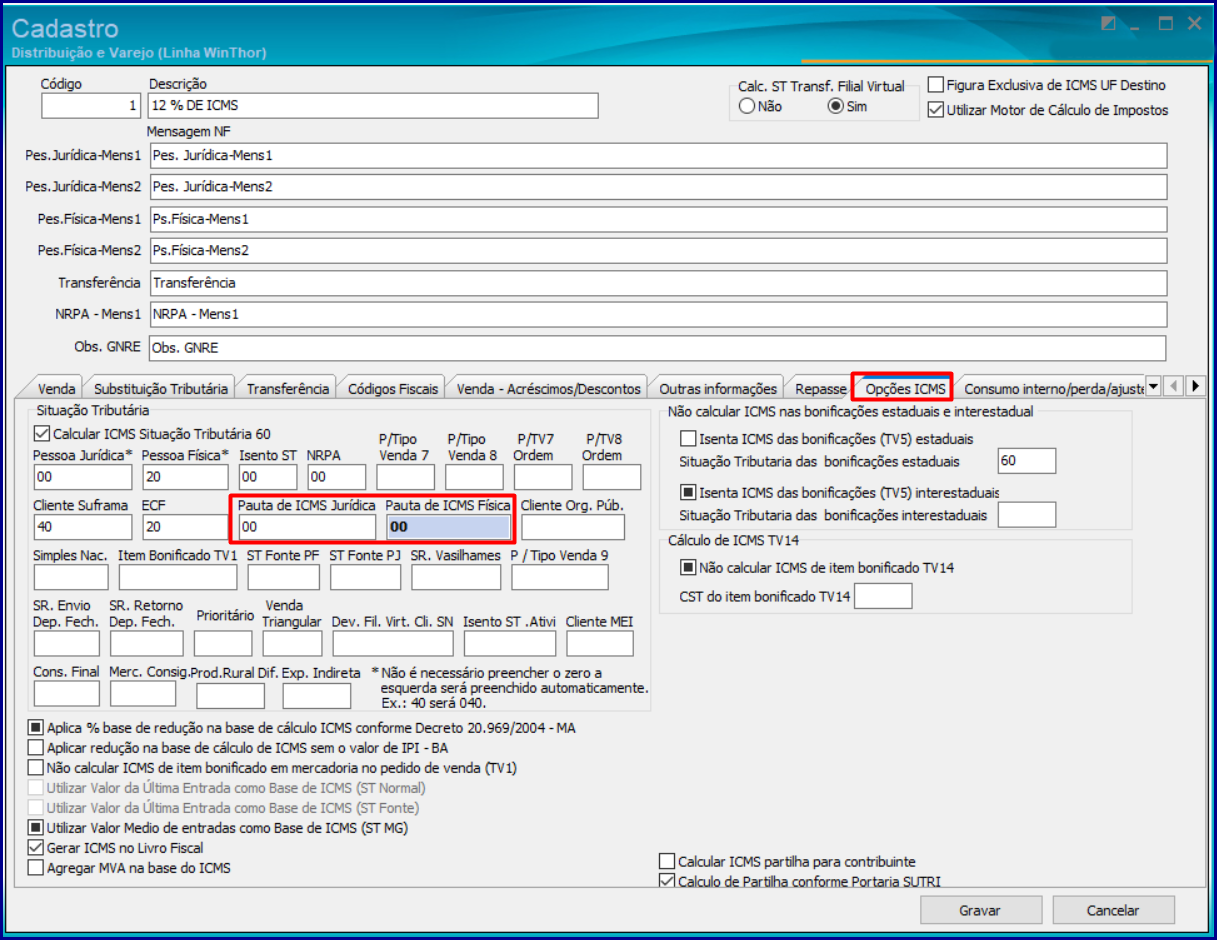Select the Sim radio for Calc. ST Transf.
The image size is (1217, 940).
(836, 106)
